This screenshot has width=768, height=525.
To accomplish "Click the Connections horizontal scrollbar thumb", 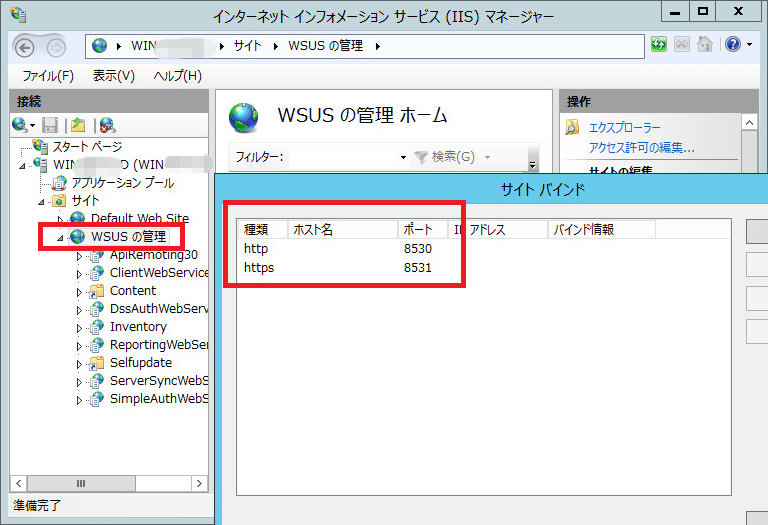I will [81, 484].
